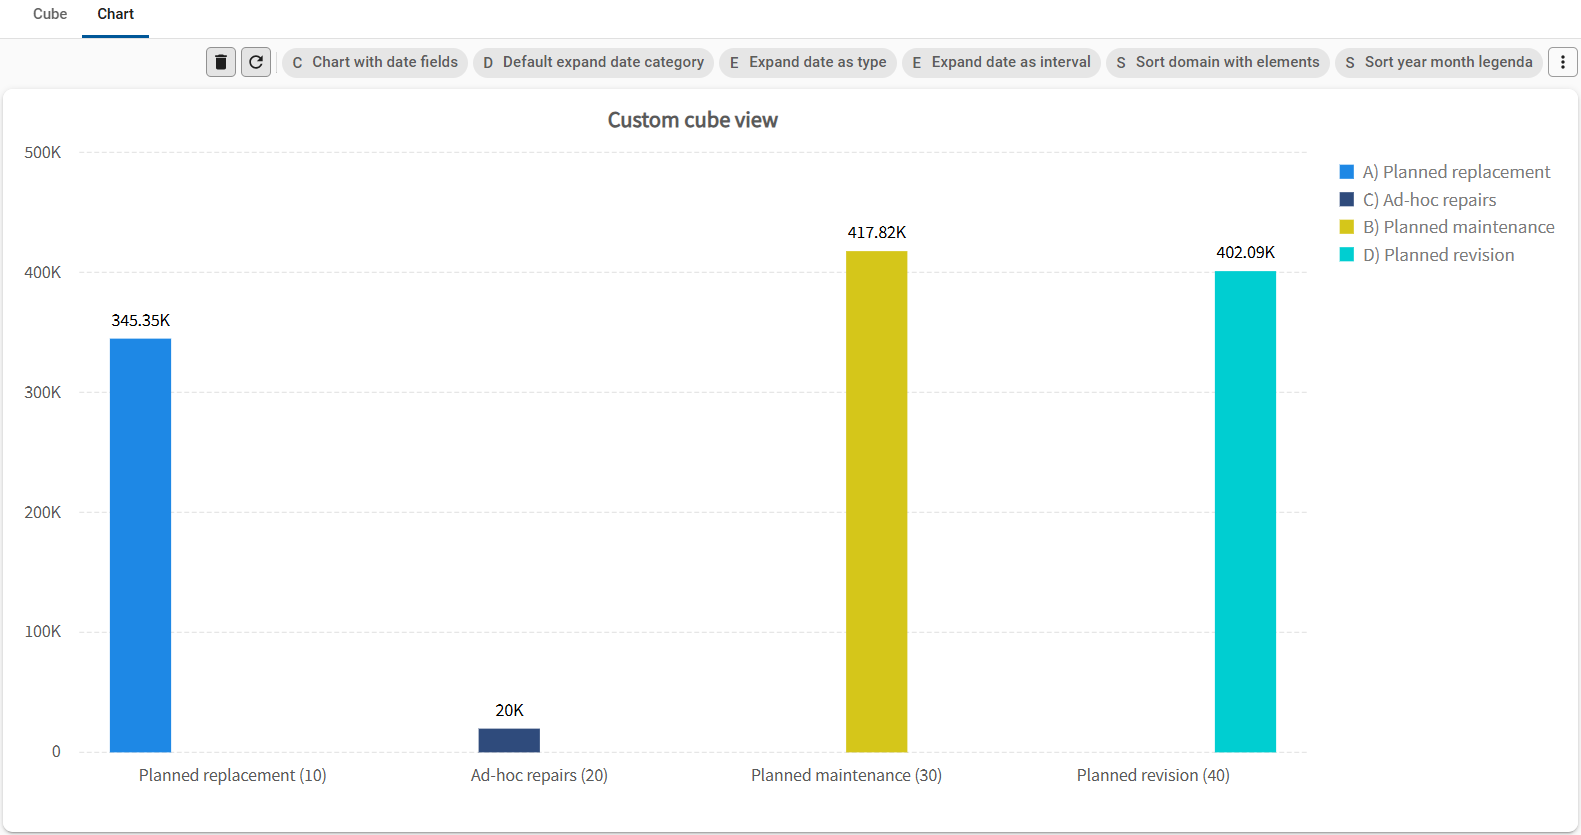The height and width of the screenshot is (835, 1581).
Task: Choose the Expand date as interval view
Action: coord(1001,62)
